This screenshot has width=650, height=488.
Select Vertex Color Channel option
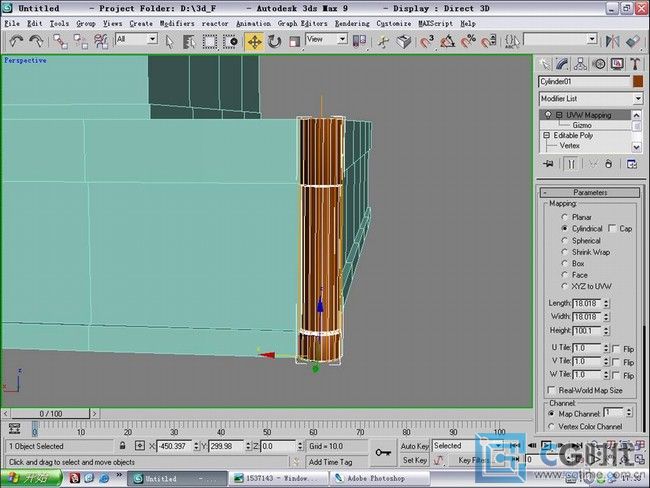551,426
